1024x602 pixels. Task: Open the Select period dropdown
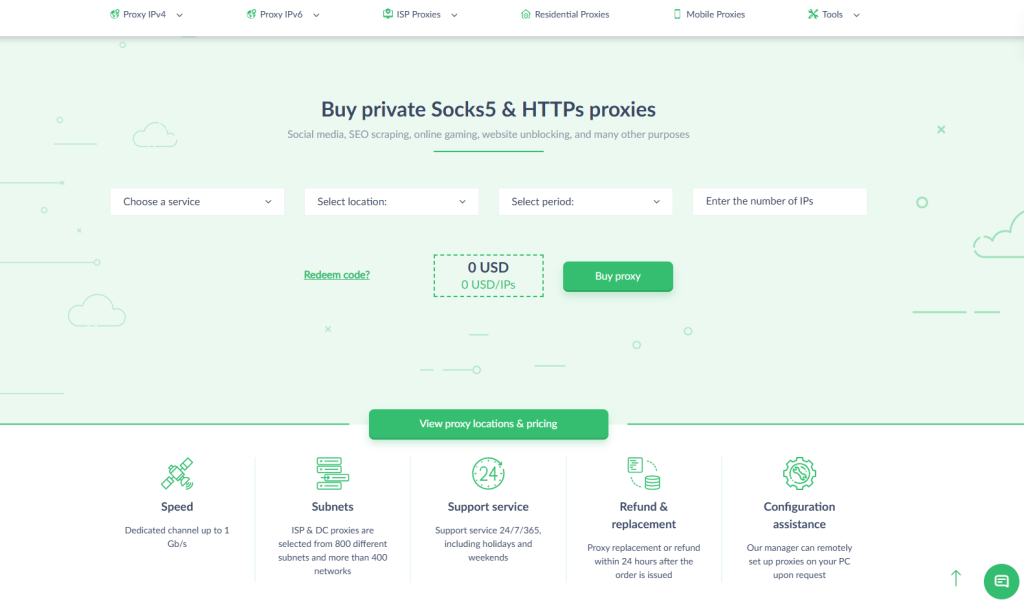585,202
